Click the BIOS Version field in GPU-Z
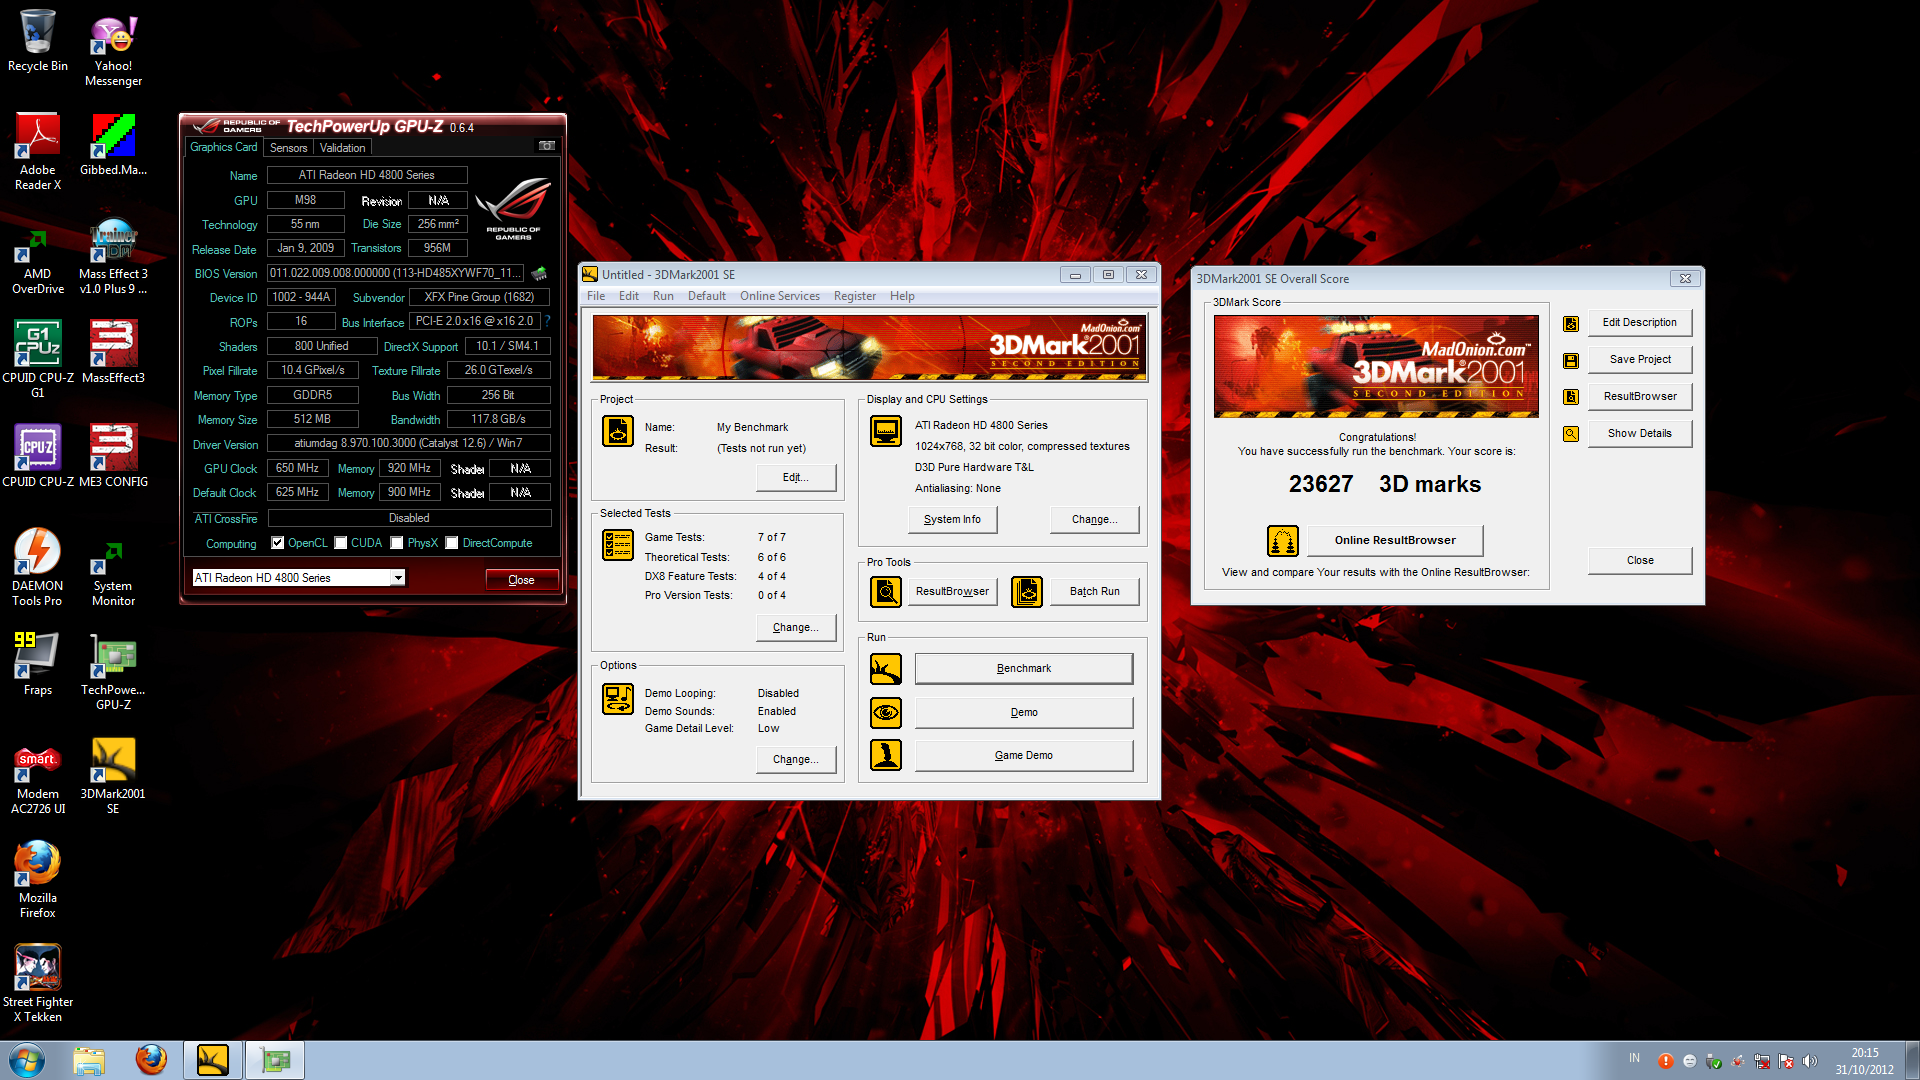This screenshot has height=1080, width=1920. coord(395,273)
